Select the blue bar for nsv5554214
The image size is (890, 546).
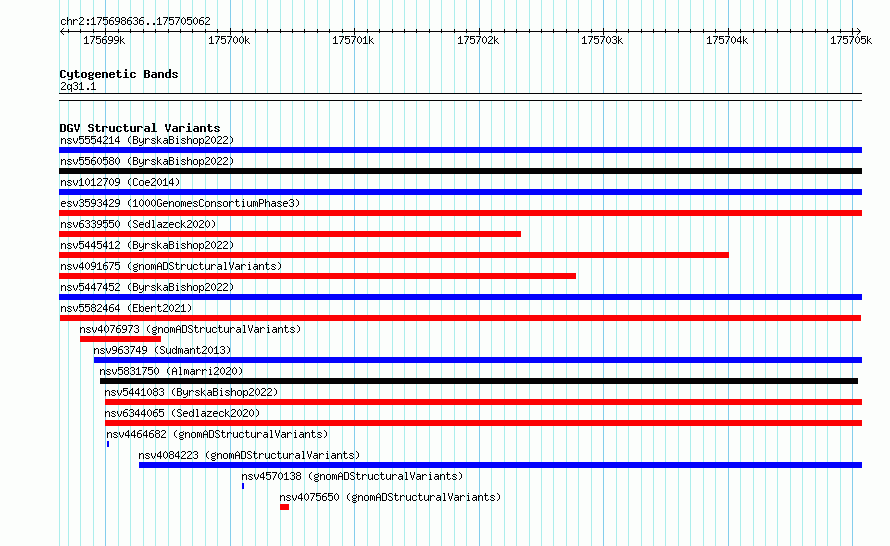pos(460,150)
